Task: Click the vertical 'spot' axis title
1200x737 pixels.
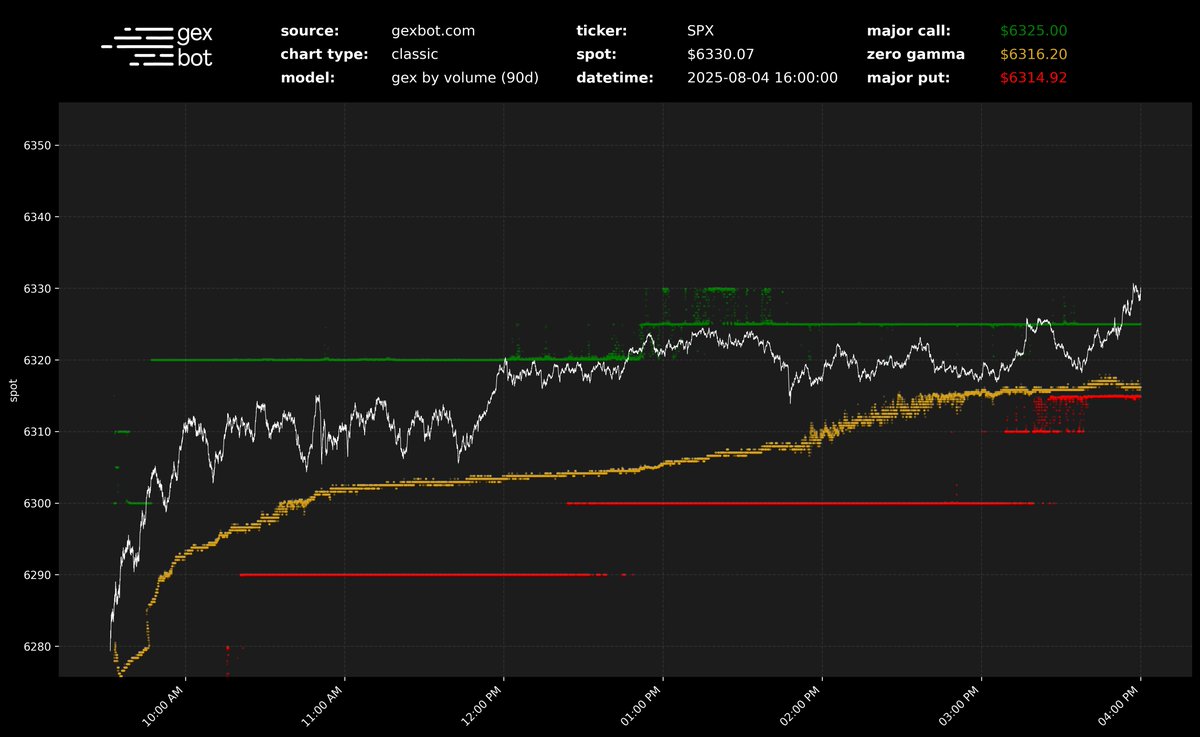Action: click(13, 390)
